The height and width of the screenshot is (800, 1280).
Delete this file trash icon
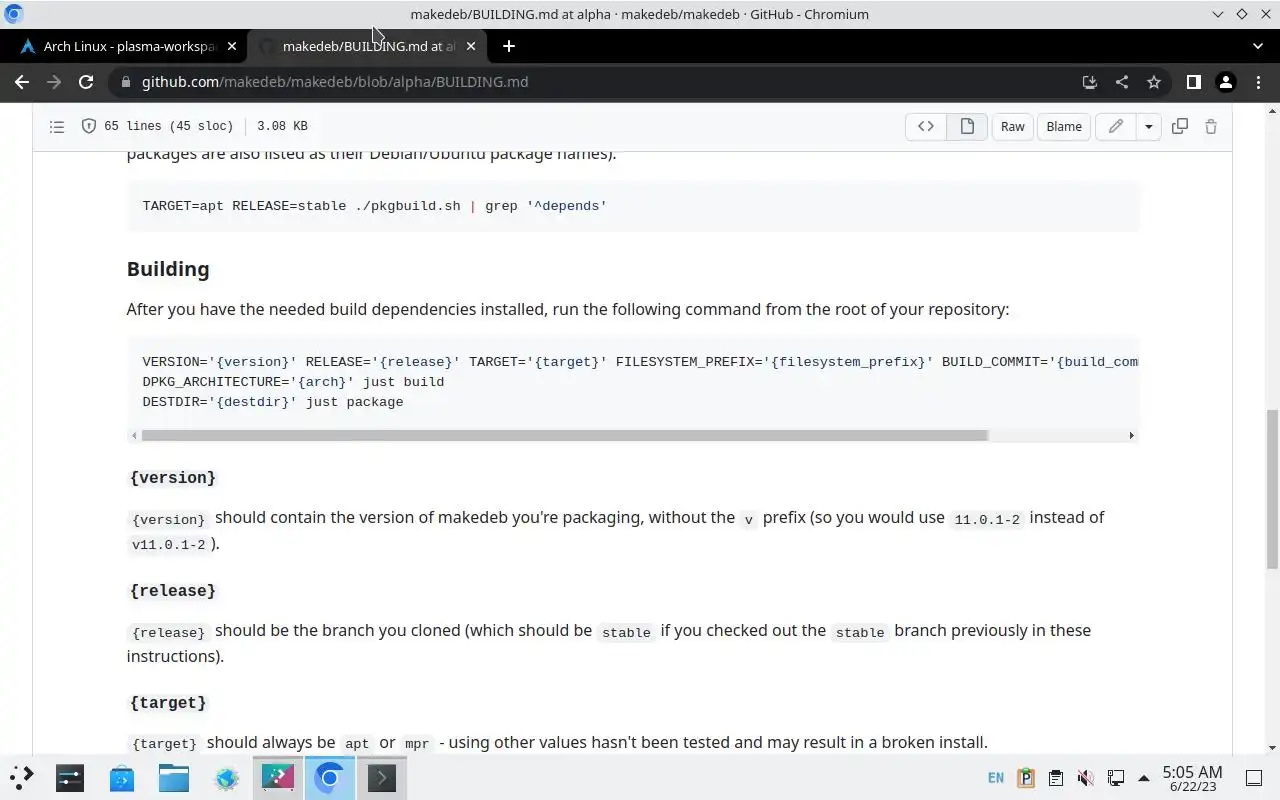pos(1211,126)
